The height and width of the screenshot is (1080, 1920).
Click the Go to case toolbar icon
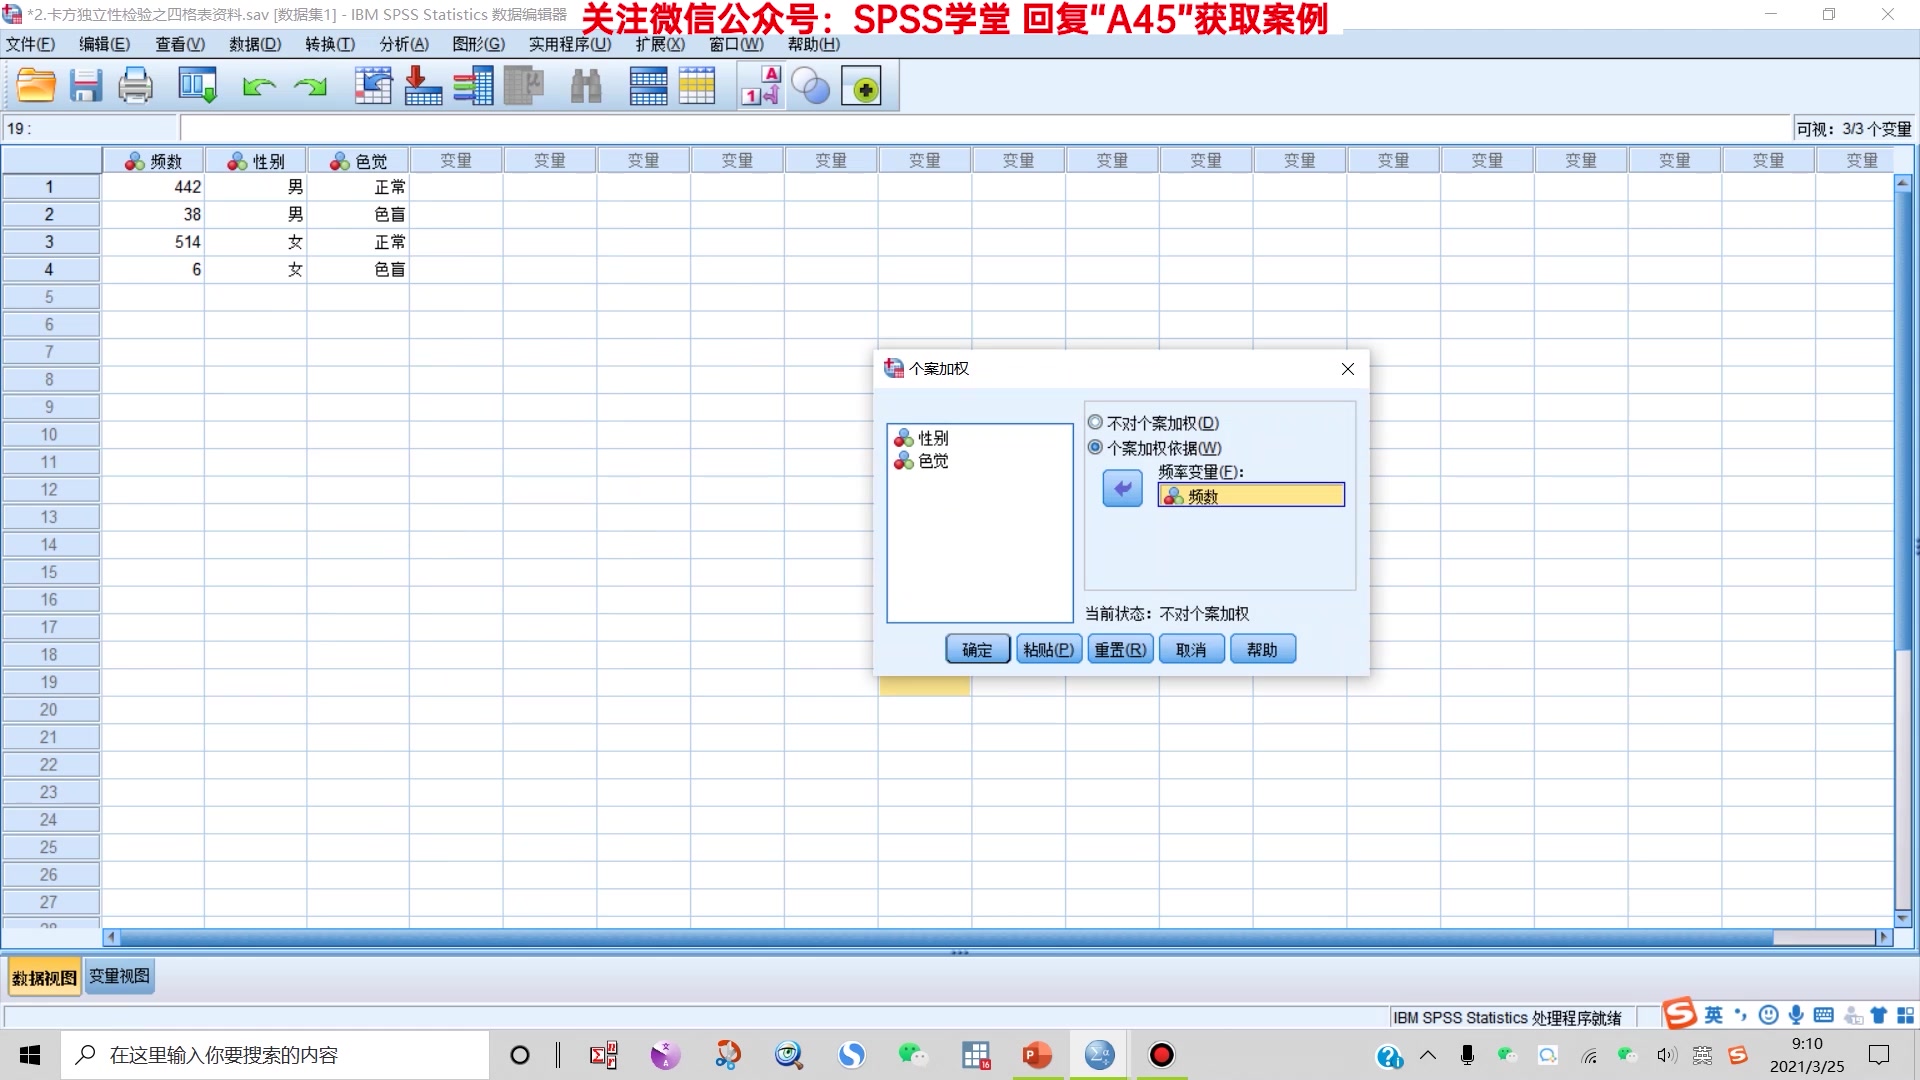pyautogui.click(x=373, y=86)
